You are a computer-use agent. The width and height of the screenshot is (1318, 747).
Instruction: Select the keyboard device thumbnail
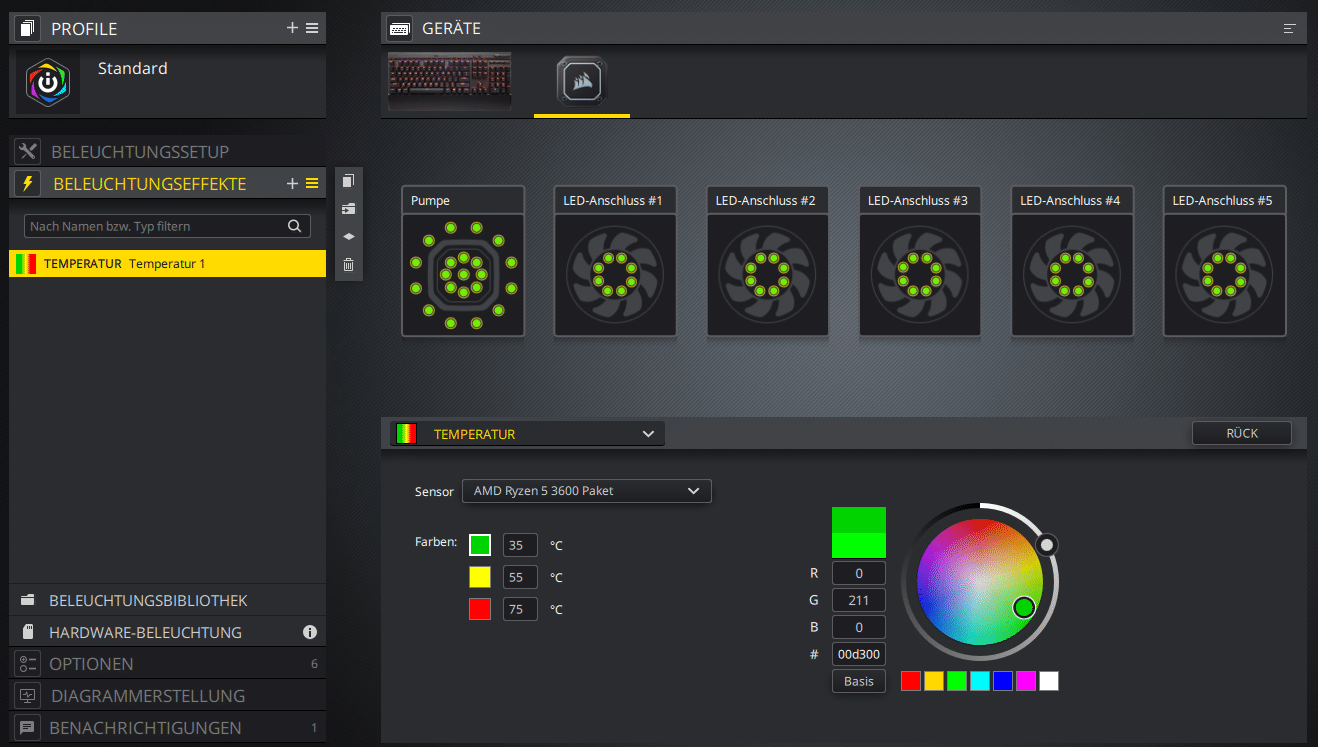tap(449, 81)
